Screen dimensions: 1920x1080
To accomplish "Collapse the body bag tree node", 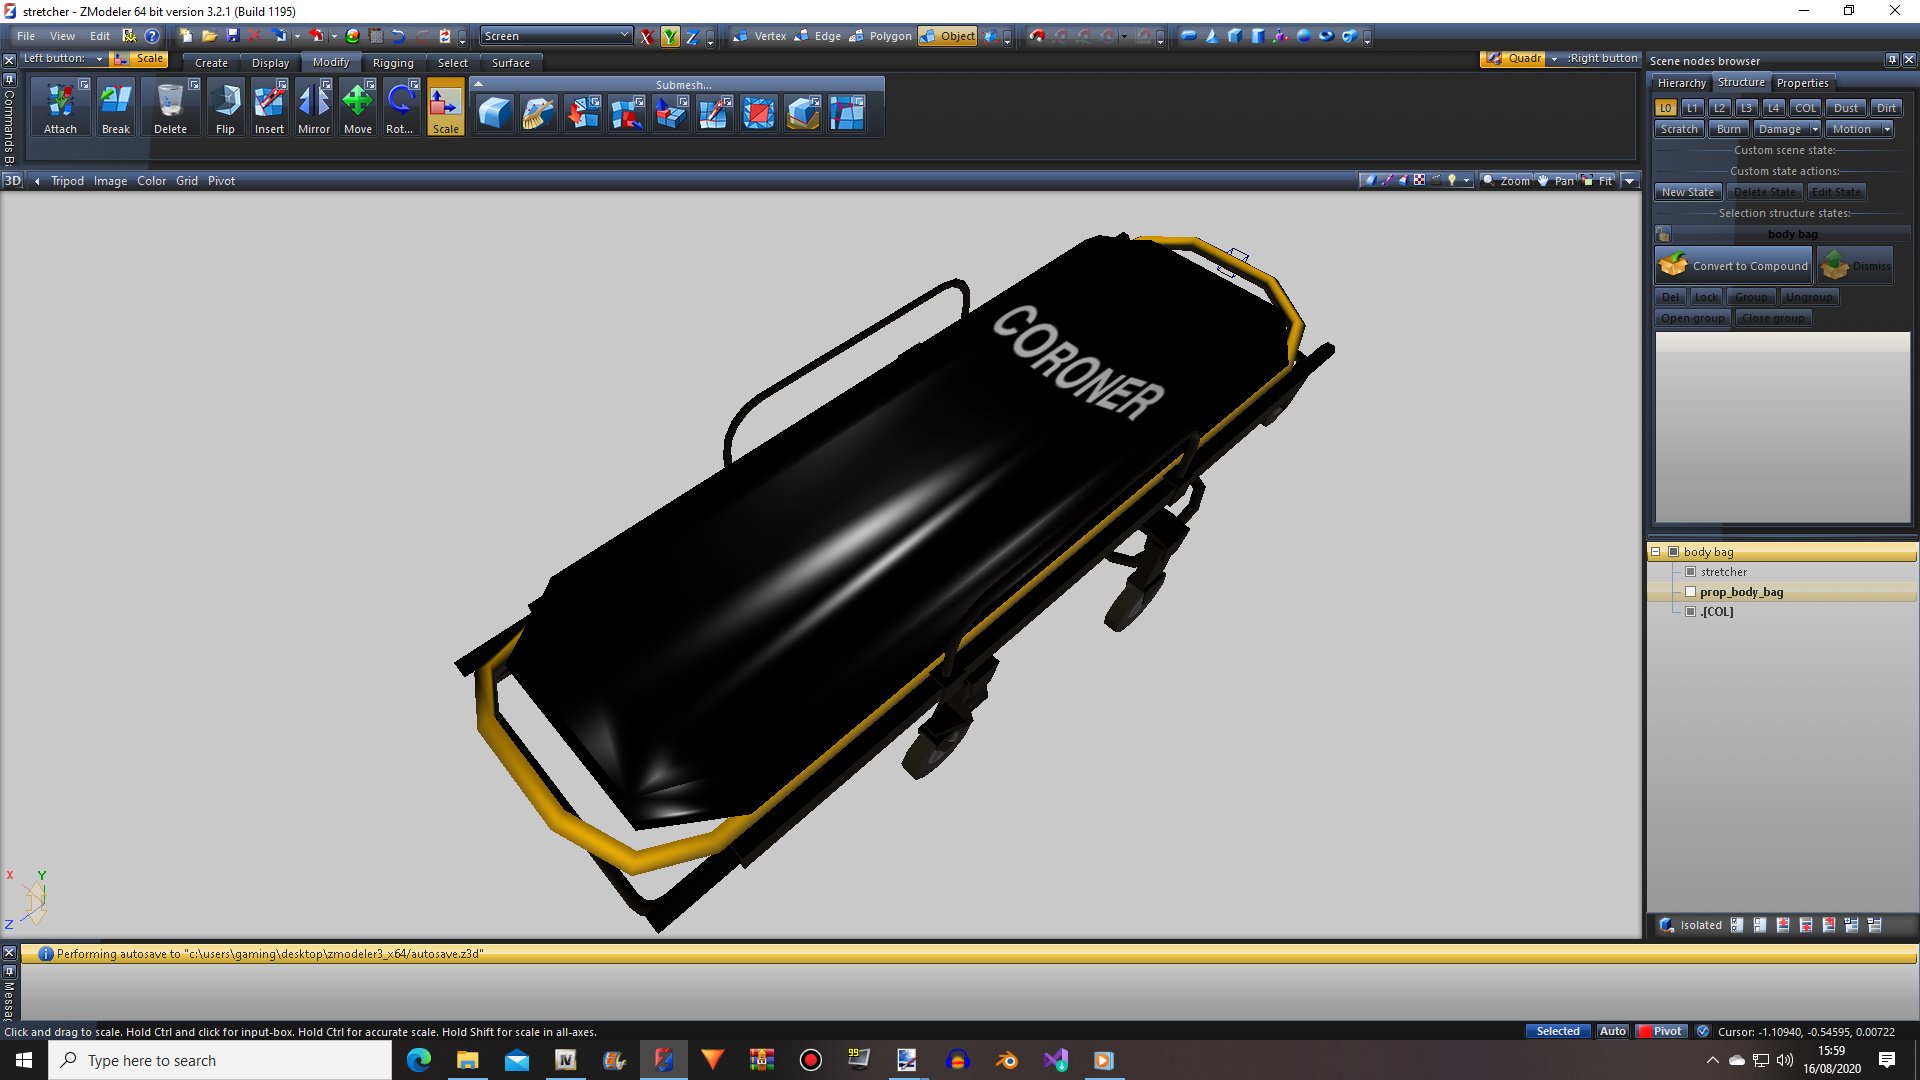I will [x=1655, y=552].
